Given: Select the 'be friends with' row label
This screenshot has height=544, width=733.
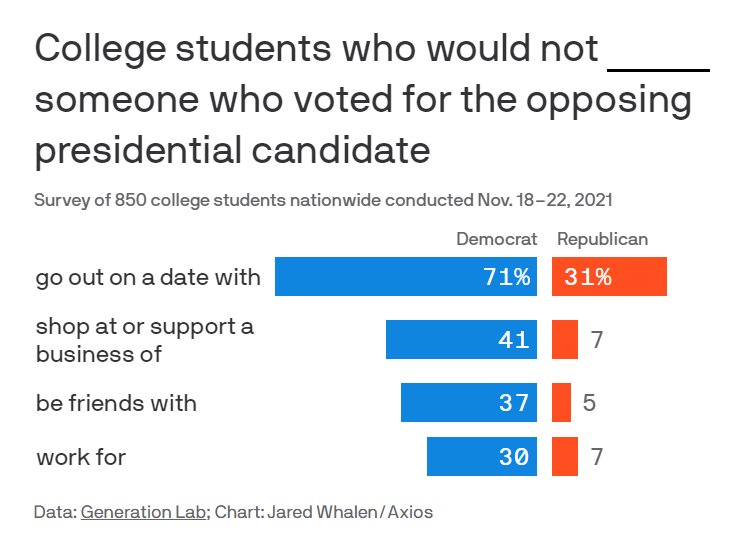Looking at the screenshot, I should (116, 403).
